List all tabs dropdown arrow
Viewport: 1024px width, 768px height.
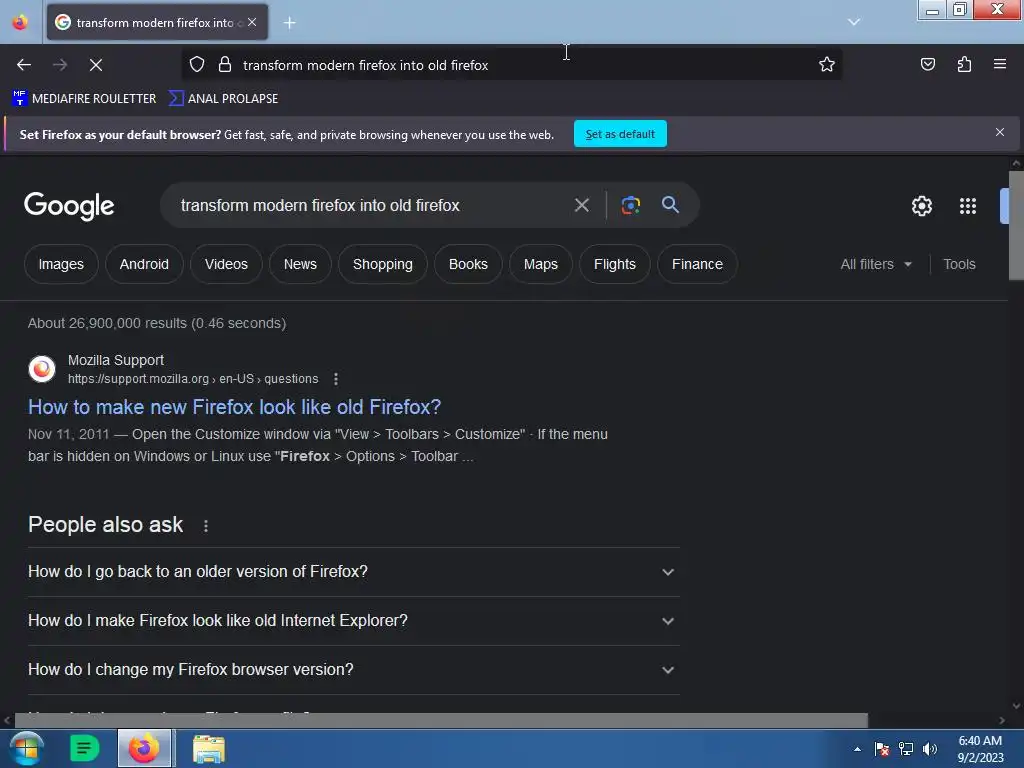click(854, 22)
